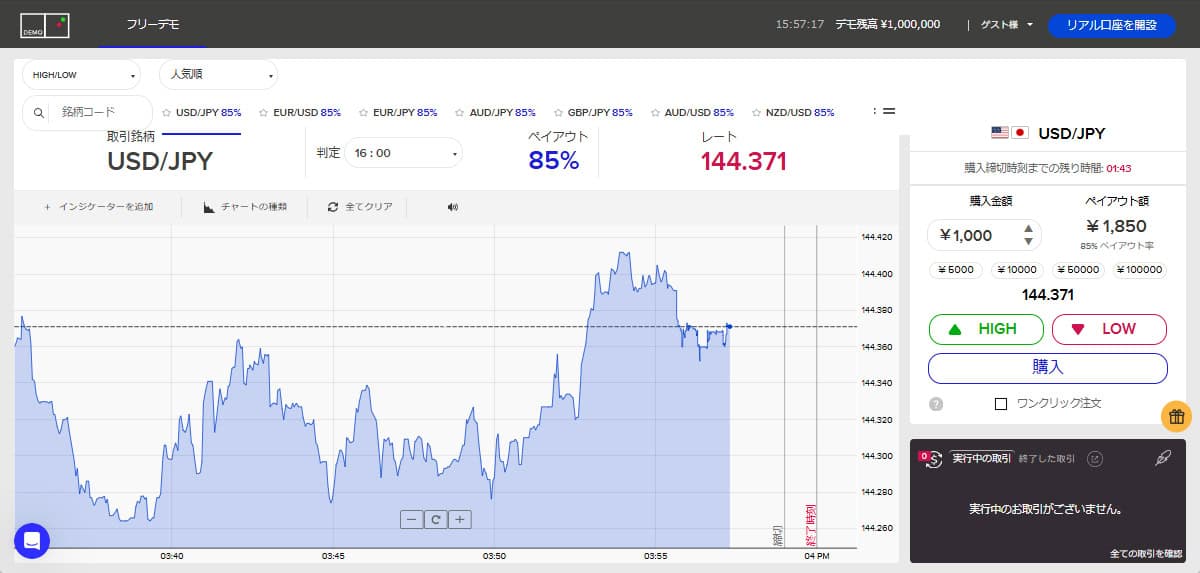Open the chat support bubble icon
The image size is (1200, 573).
(32, 541)
